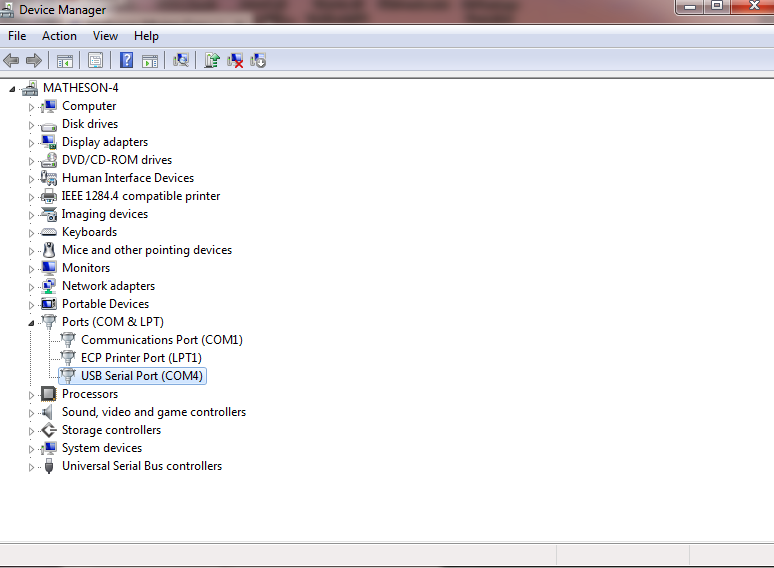Expand the Disk drives arrow
This screenshot has height=568, width=774.
coord(31,125)
